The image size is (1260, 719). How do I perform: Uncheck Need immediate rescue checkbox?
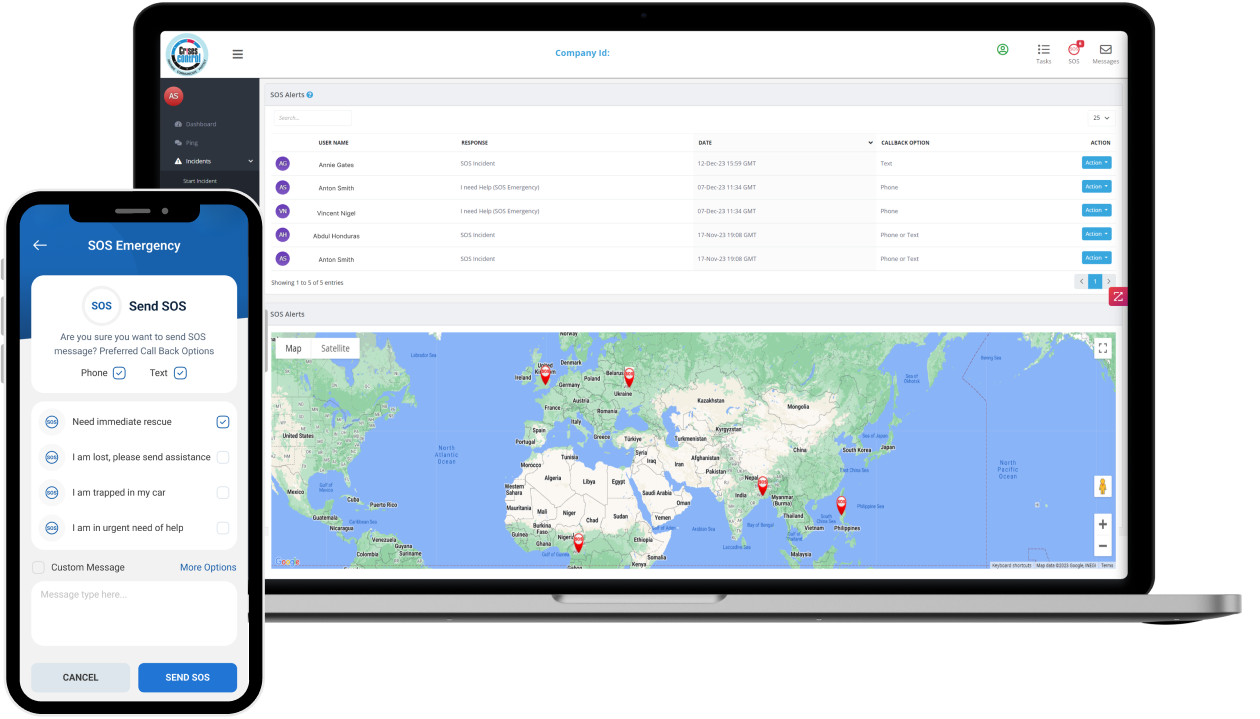[223, 422]
